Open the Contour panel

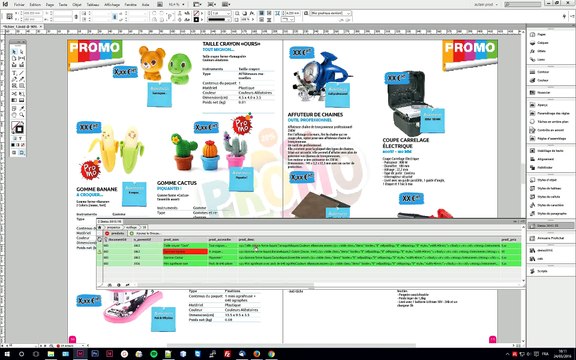point(543,72)
